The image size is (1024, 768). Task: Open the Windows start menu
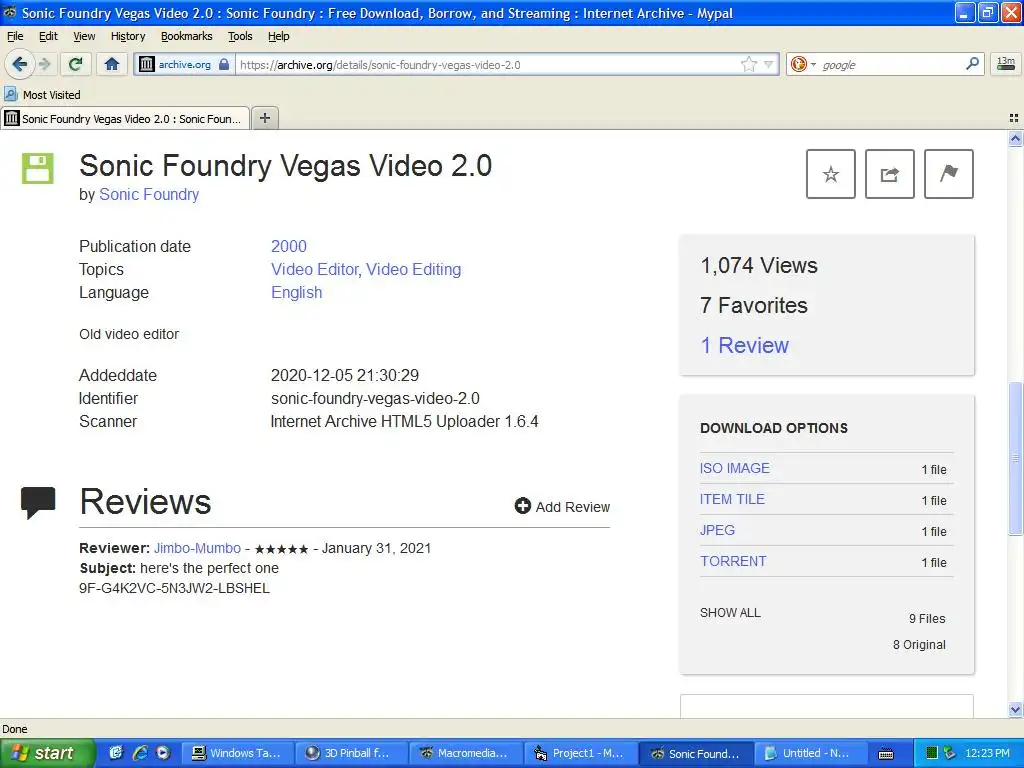47,753
